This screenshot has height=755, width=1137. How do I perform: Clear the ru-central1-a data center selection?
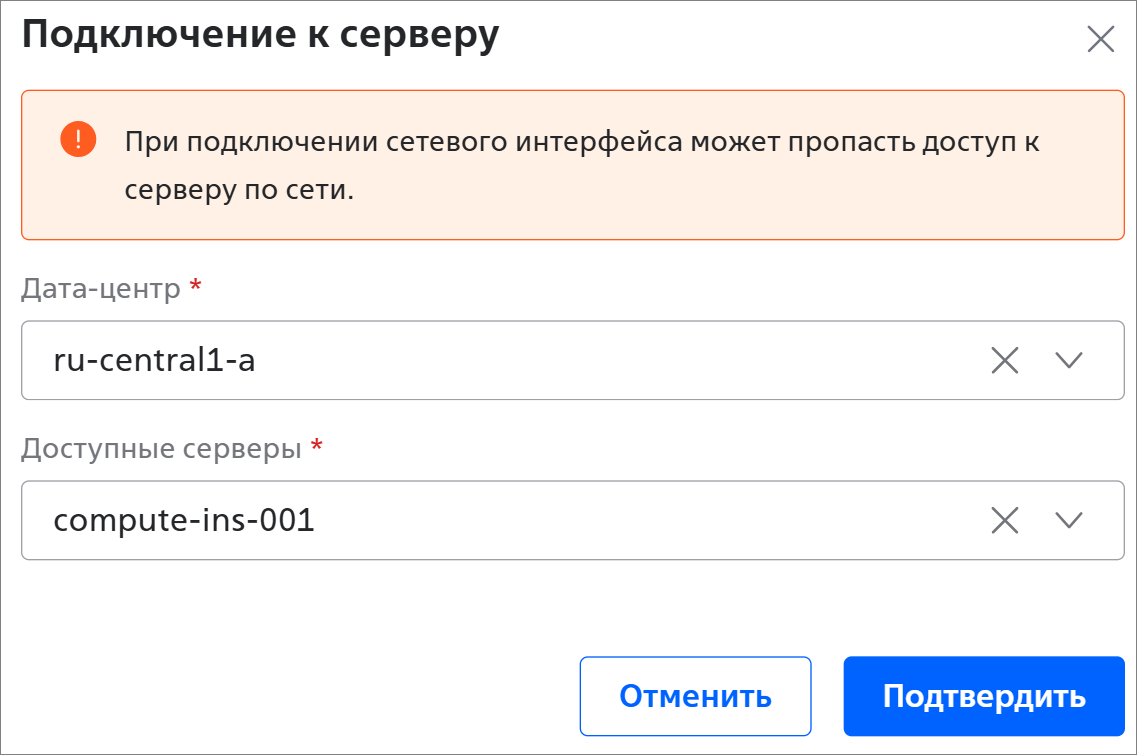(x=1004, y=360)
